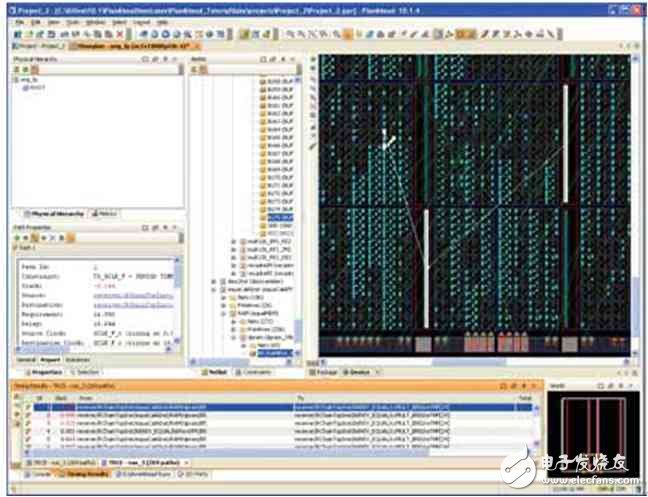The width and height of the screenshot is (648, 497).
Task: Select the first row in Timing Results table
Action: click(x=200, y=408)
